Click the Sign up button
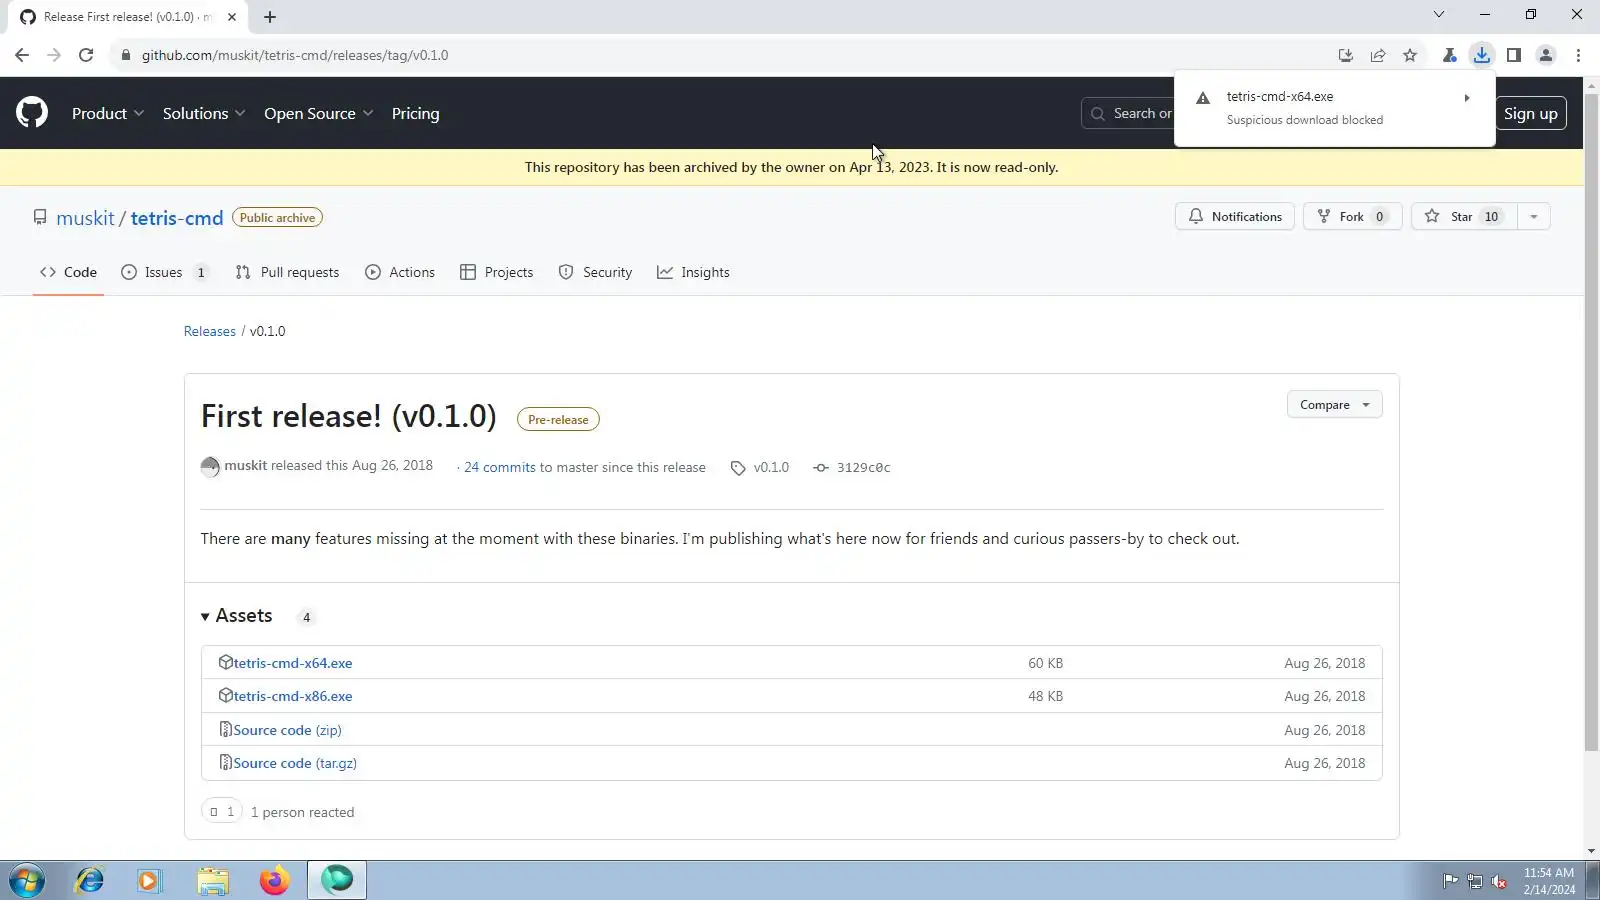Screen dimensions: 1600x900 click(x=1531, y=113)
